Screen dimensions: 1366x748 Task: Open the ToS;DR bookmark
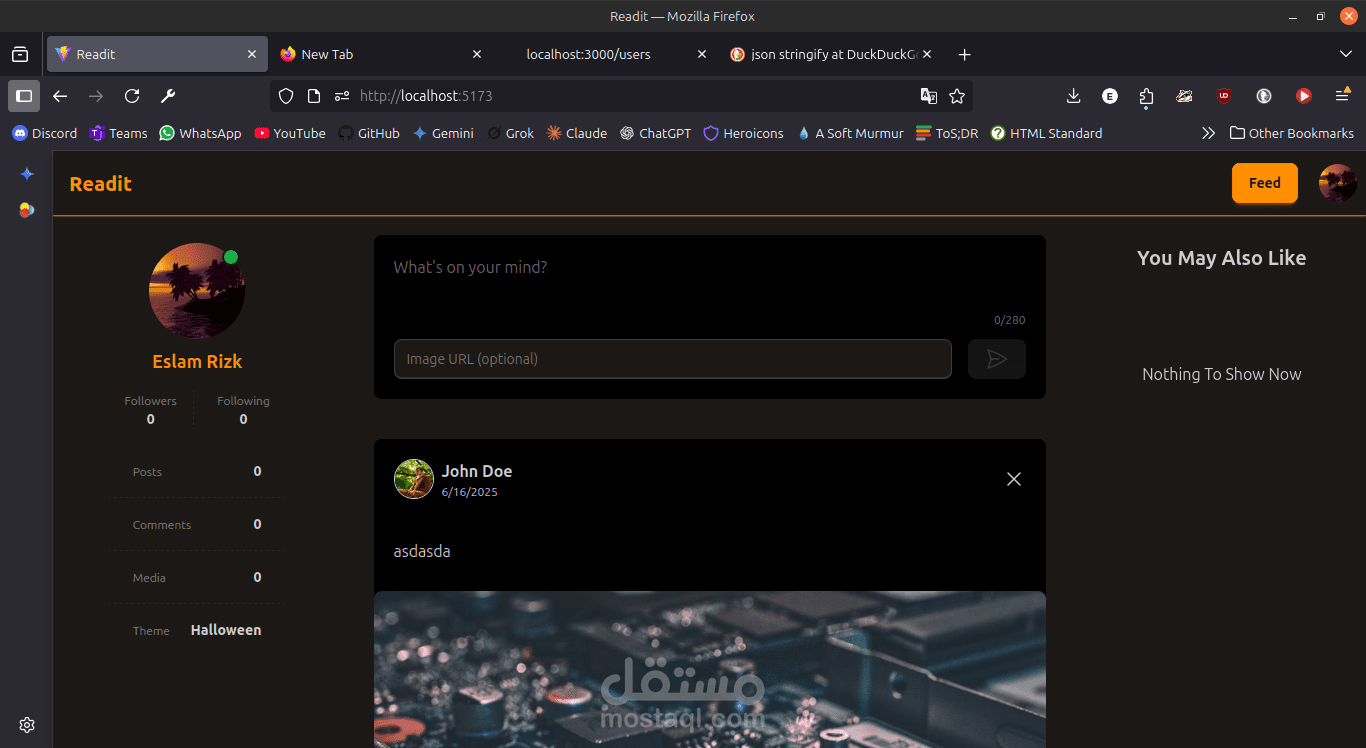click(x=947, y=133)
